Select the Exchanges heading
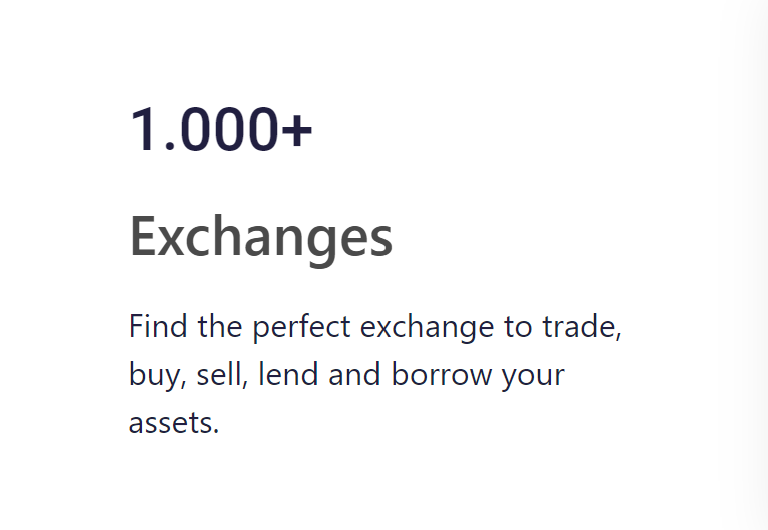Screen dimensions: 768x530 tap(261, 237)
